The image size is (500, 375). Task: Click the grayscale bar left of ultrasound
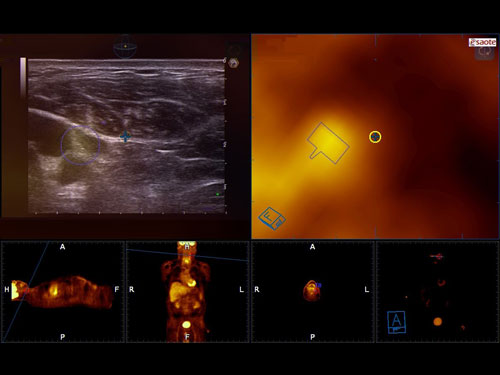23,78
